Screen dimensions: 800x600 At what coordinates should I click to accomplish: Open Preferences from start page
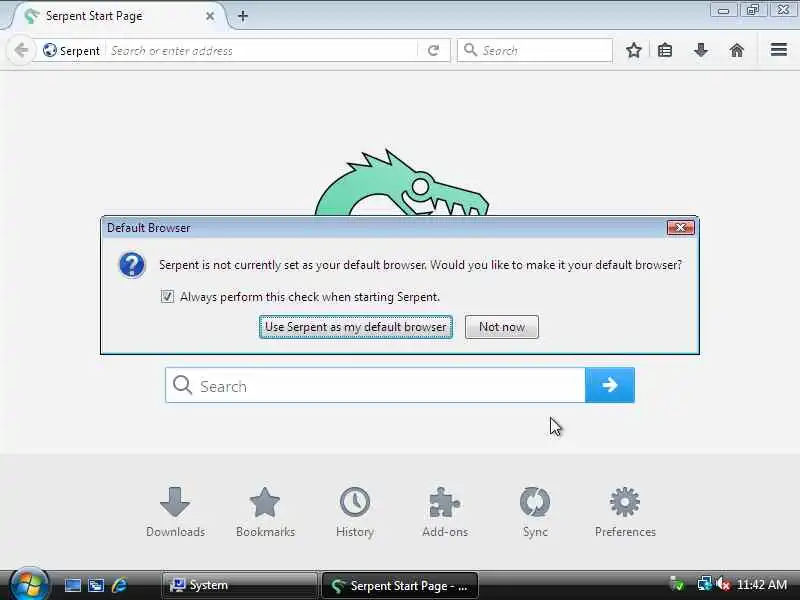click(x=625, y=512)
